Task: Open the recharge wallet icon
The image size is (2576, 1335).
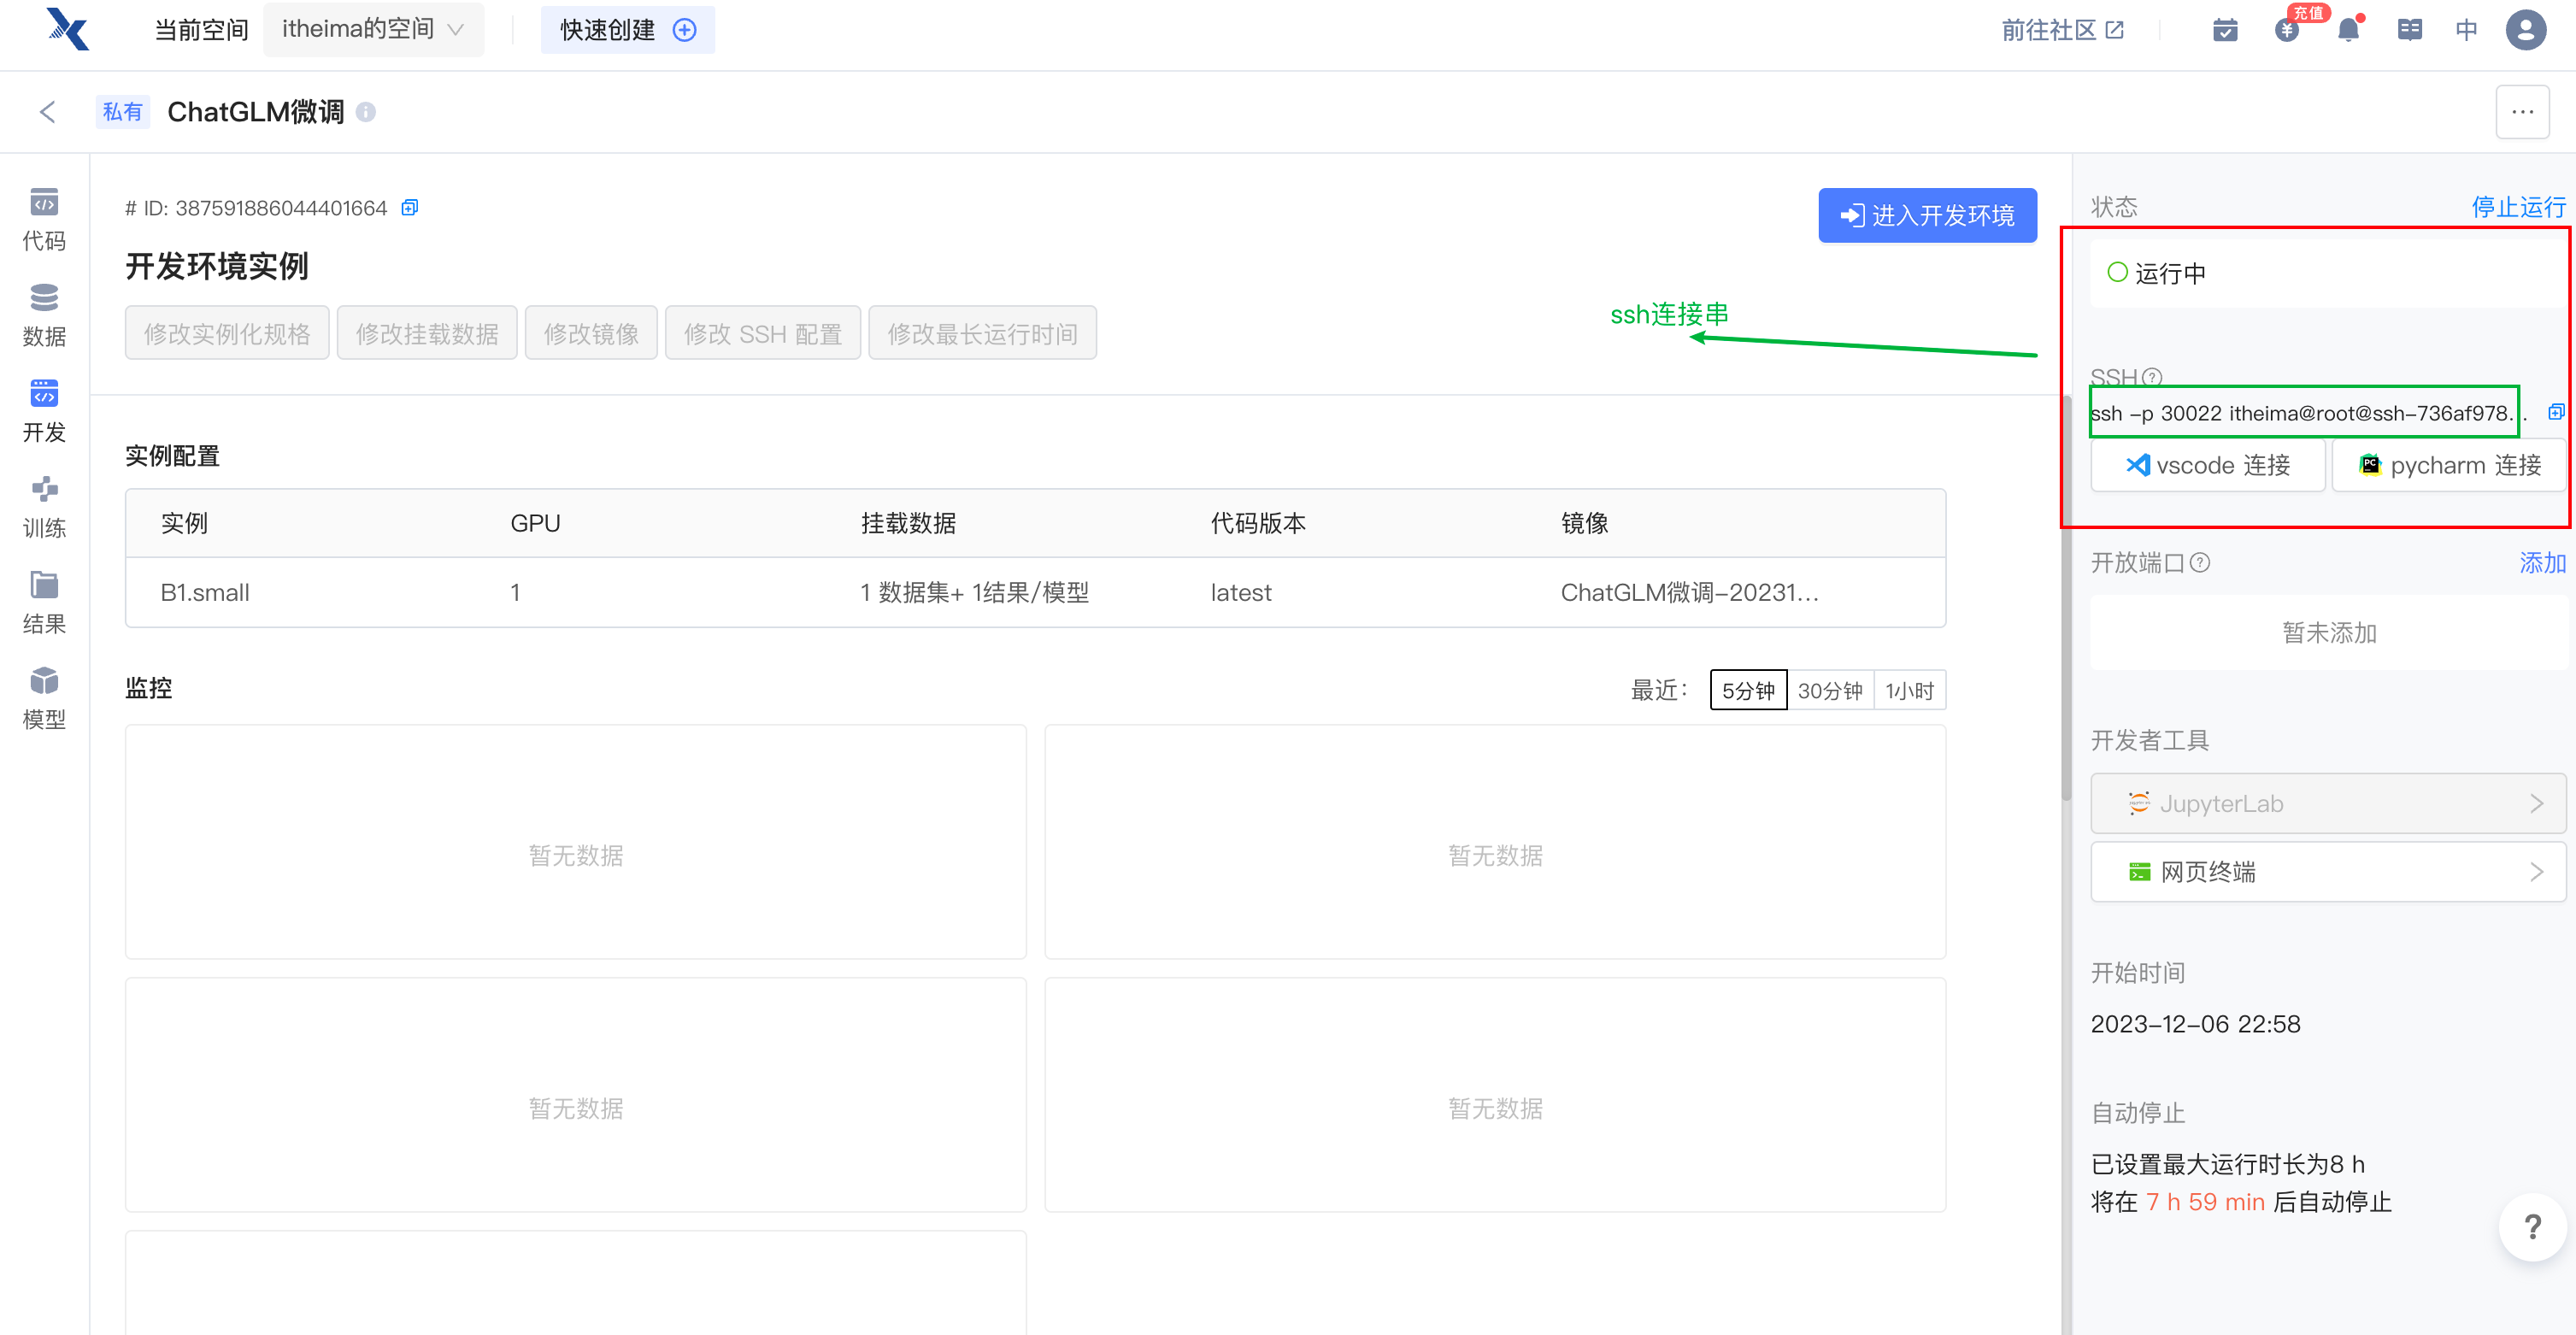Action: [x=2286, y=30]
